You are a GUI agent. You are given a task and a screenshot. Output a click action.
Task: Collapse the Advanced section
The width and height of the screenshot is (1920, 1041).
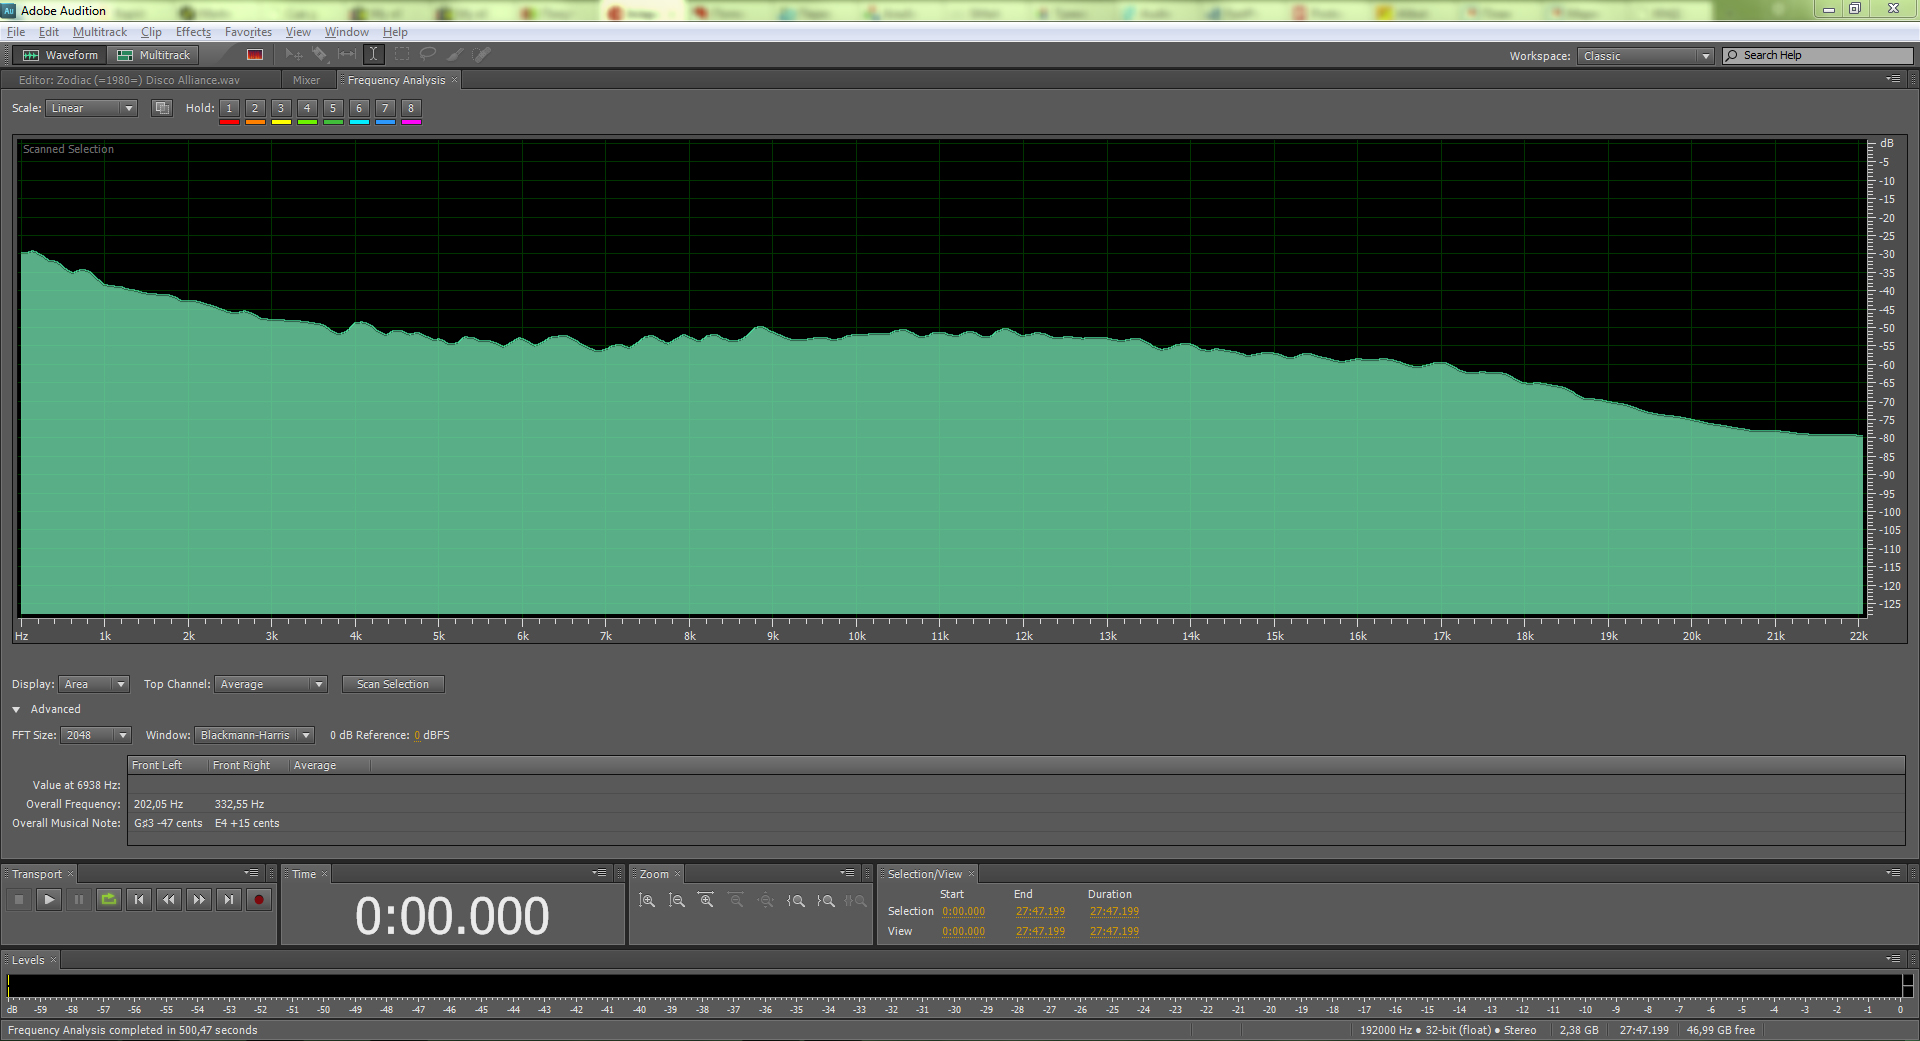pos(17,709)
